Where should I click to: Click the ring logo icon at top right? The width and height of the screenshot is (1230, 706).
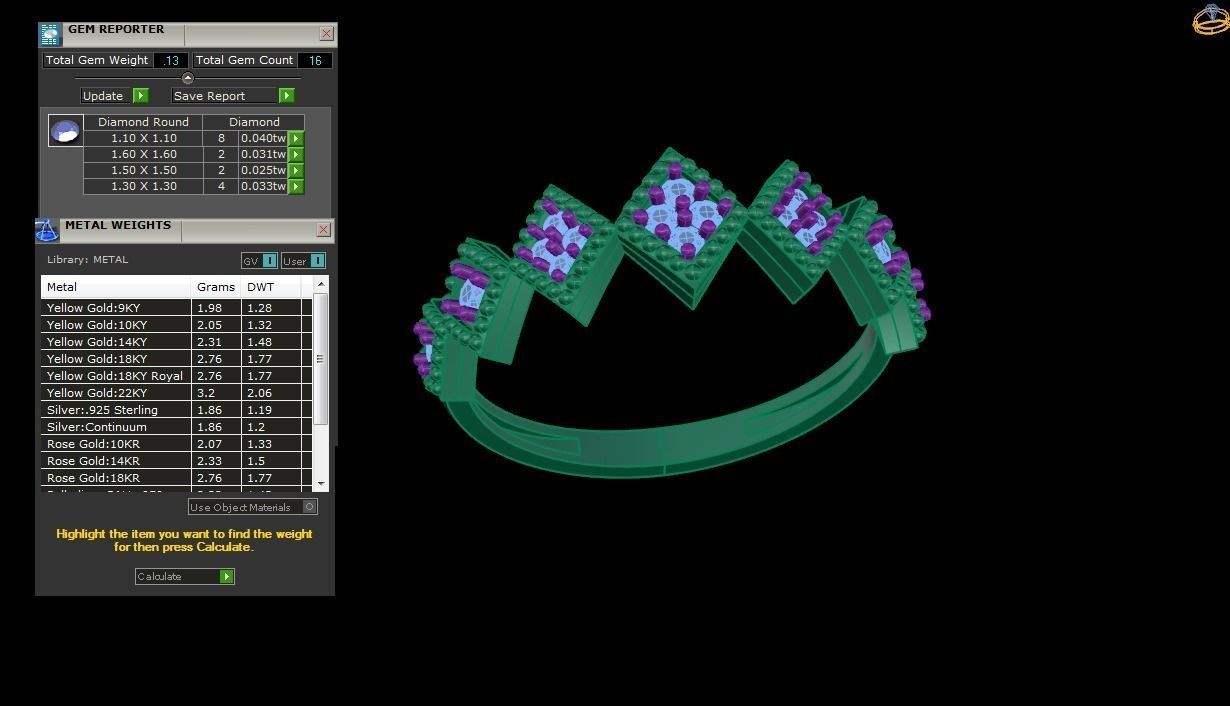1211,19
